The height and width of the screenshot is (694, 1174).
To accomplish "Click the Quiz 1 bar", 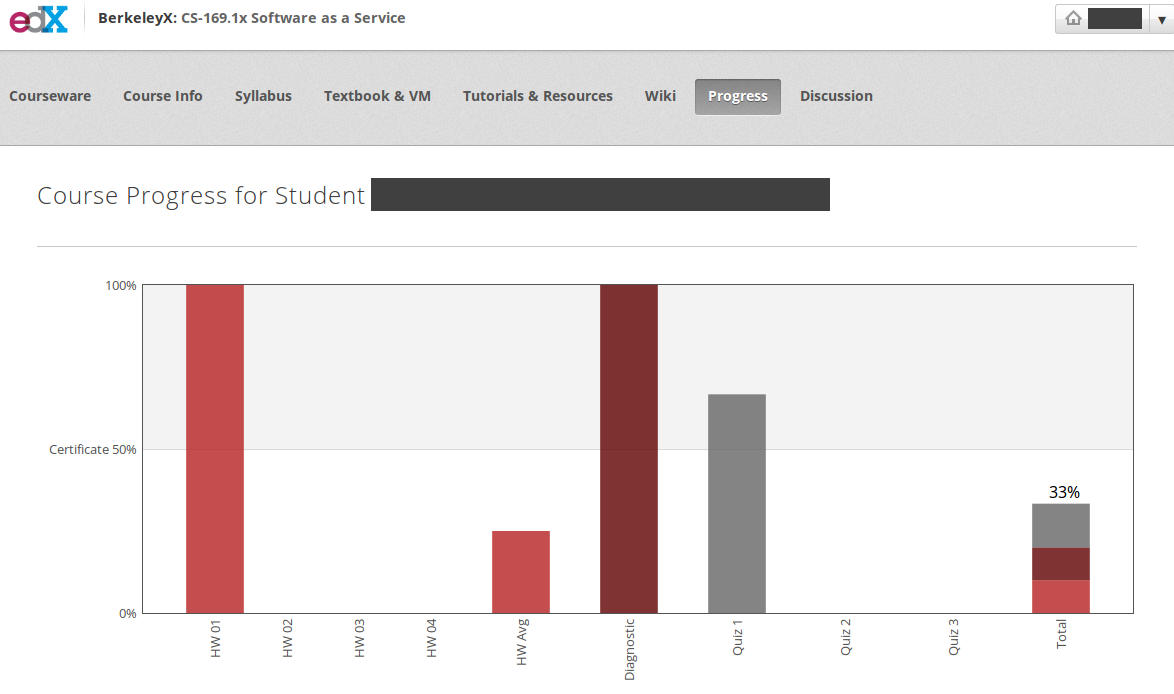I will (736, 500).
